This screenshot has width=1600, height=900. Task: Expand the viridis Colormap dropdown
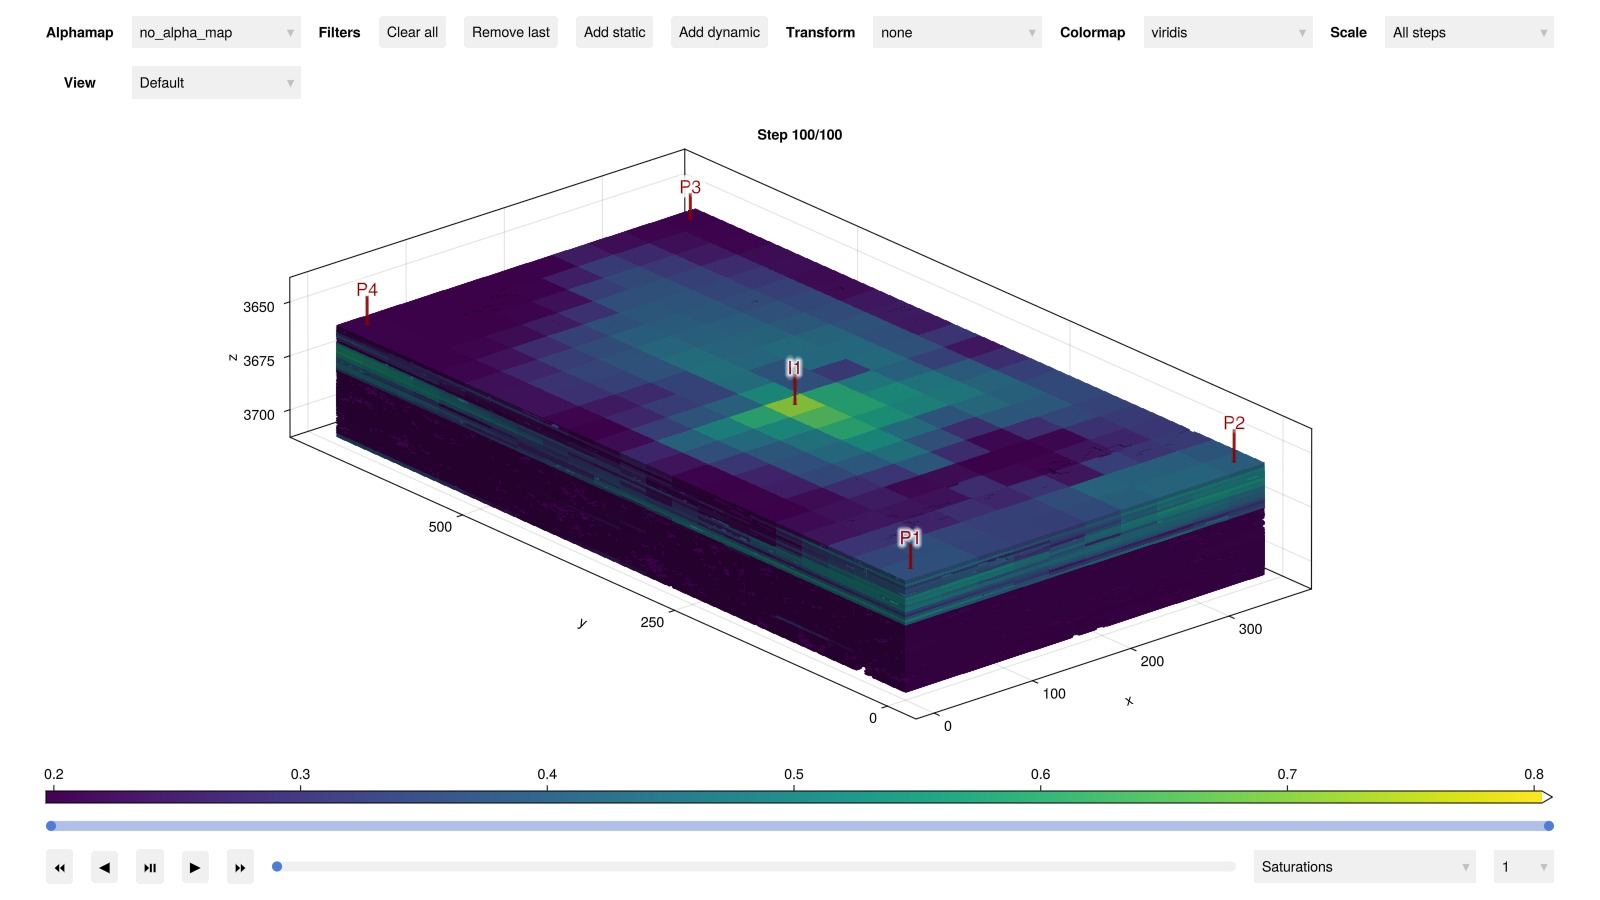point(1227,32)
